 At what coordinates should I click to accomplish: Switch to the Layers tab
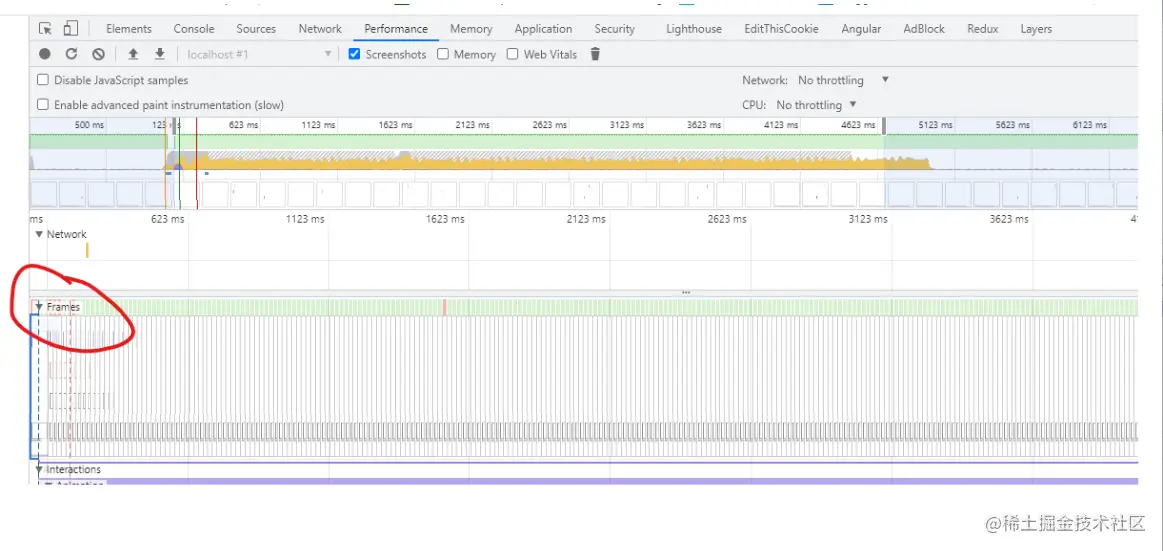click(1035, 29)
